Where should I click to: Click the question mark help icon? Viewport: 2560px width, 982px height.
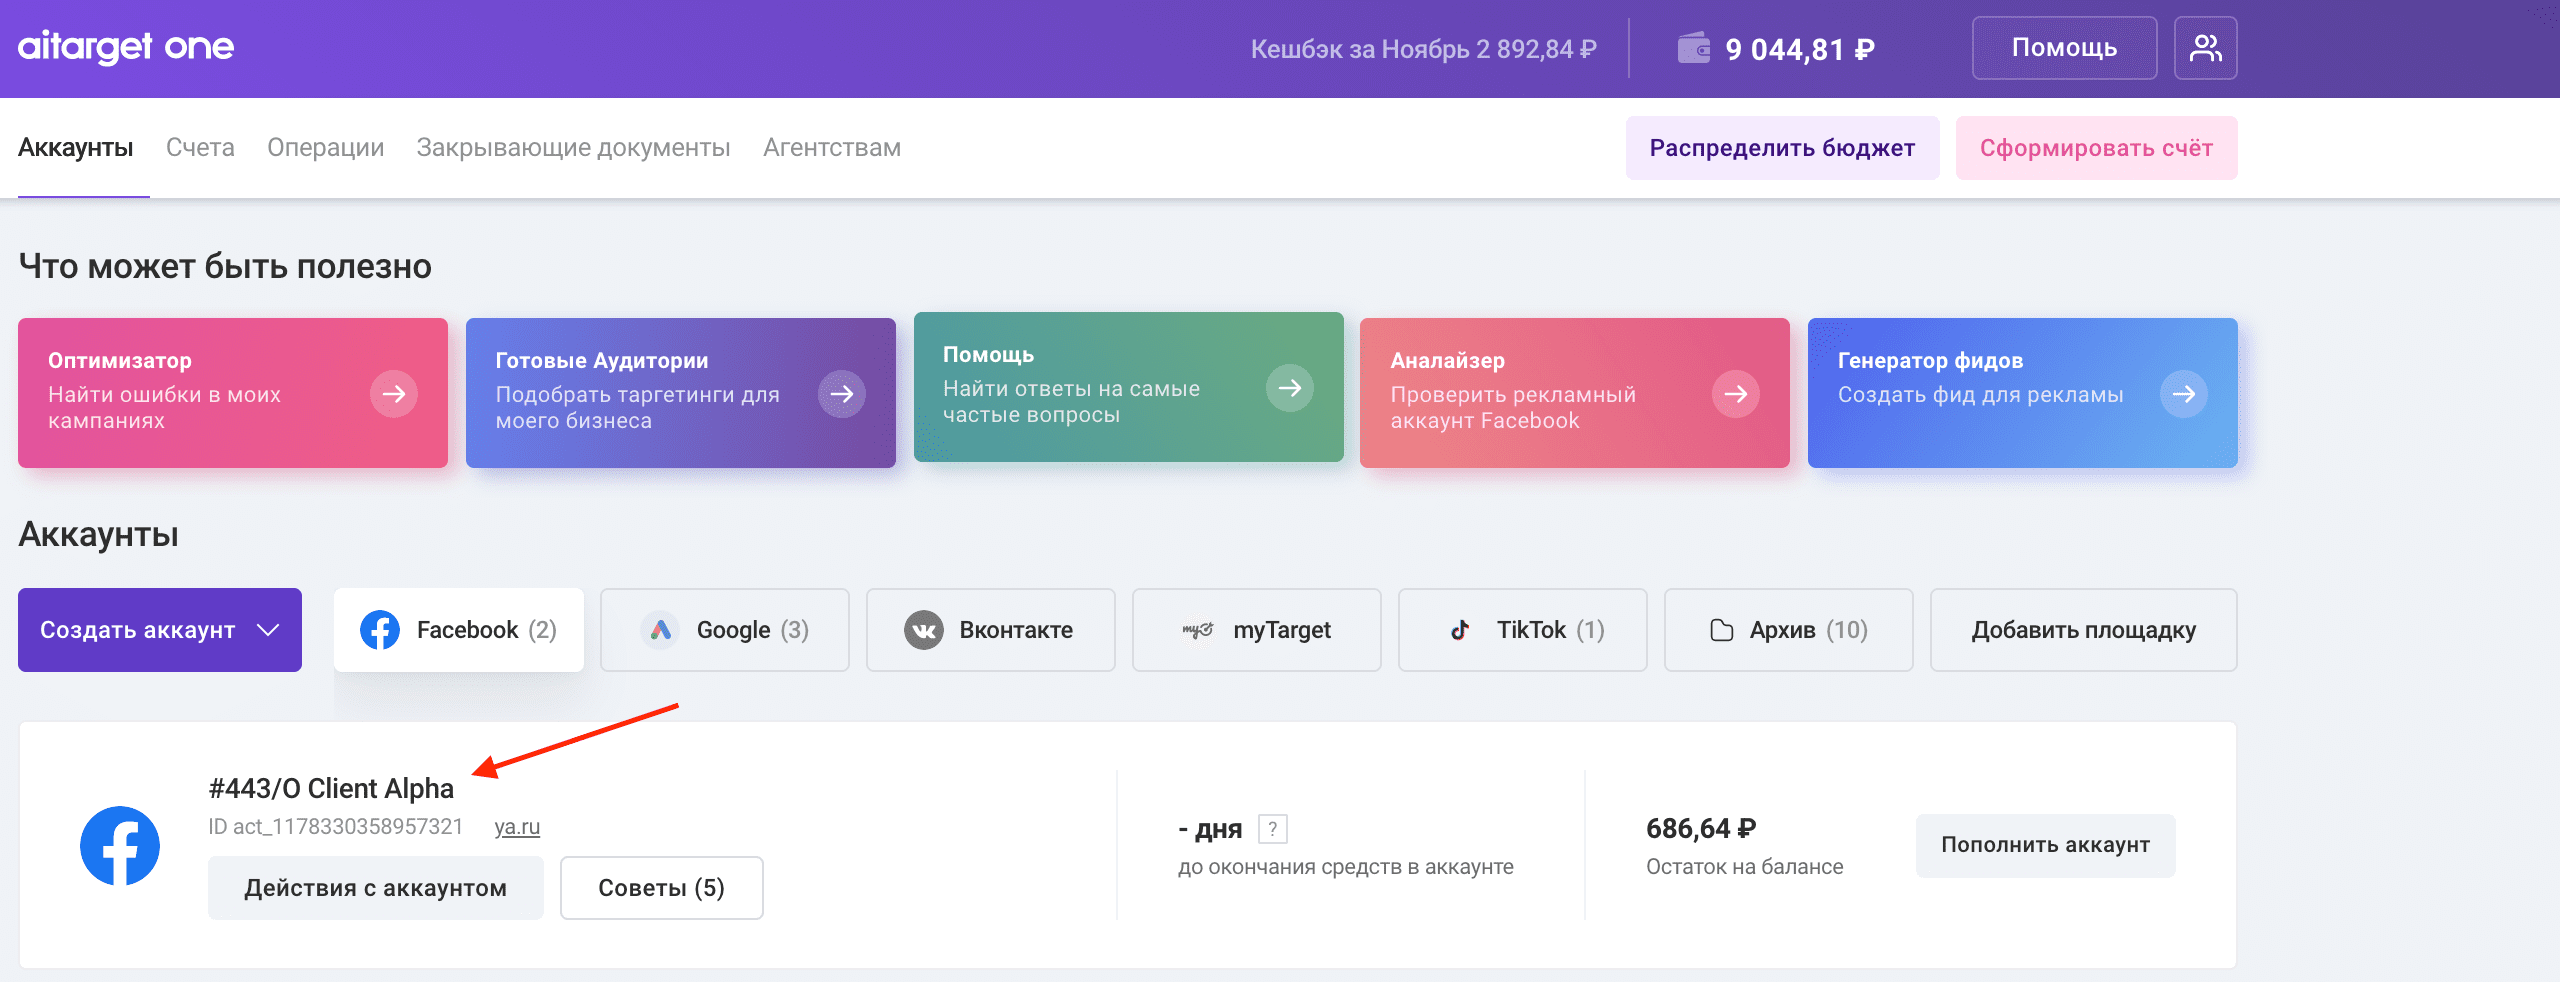pos(1273,829)
